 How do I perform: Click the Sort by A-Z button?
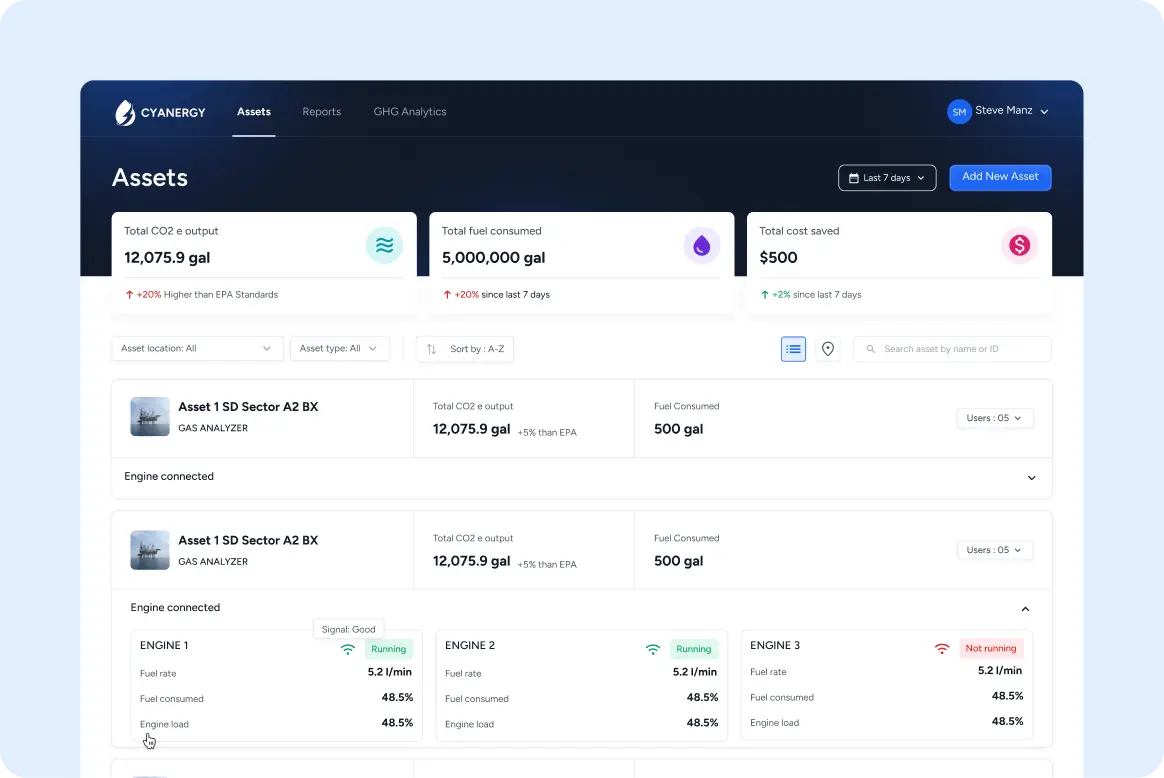(465, 349)
